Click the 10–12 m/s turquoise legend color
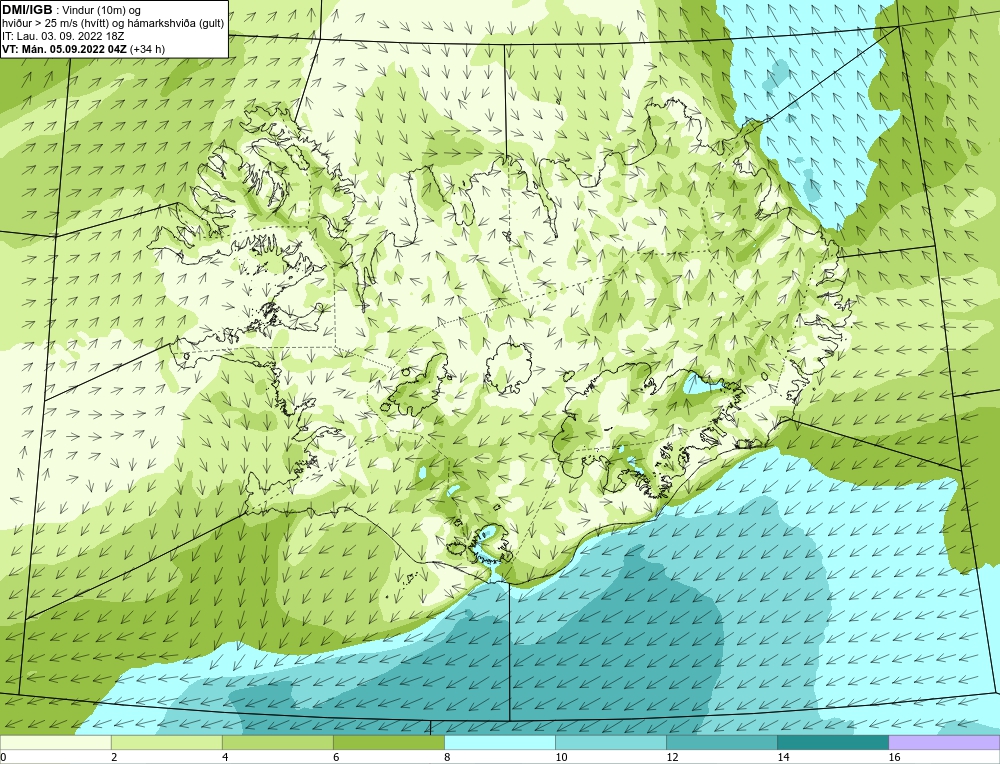Screen dimensions: 1000x764 [610, 742]
